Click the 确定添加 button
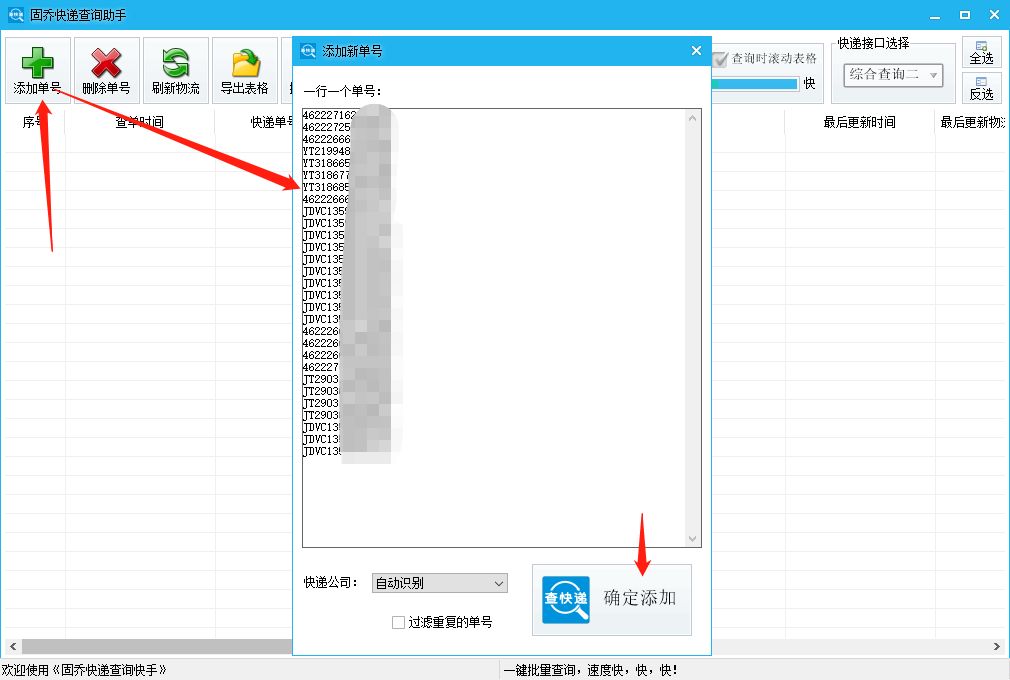 (x=612, y=600)
